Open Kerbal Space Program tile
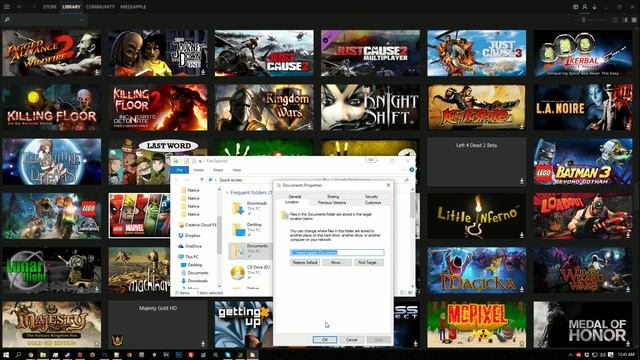This screenshot has height=360, width=640. click(x=583, y=53)
